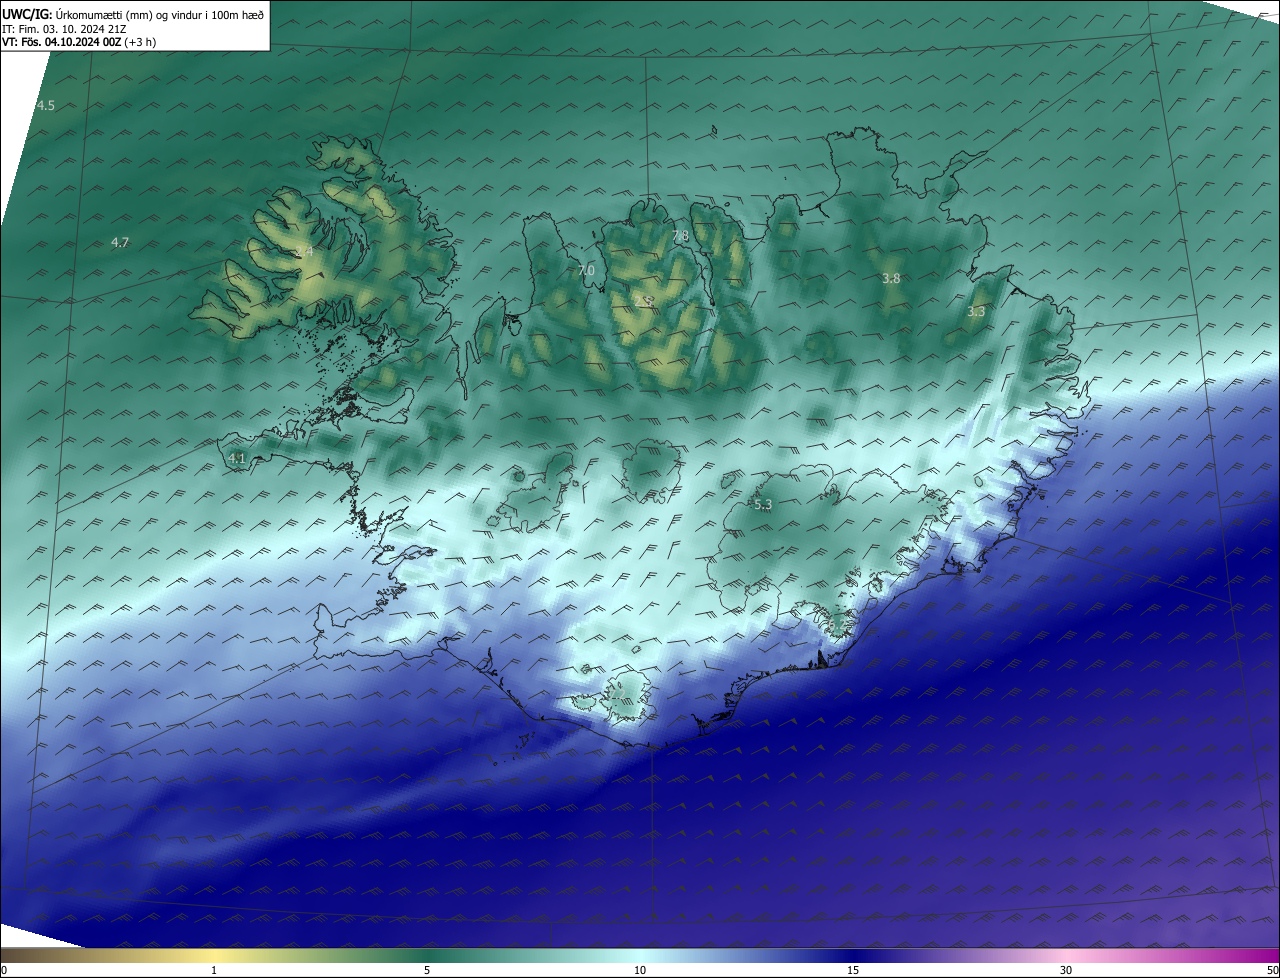The height and width of the screenshot is (978, 1280).
Task: Click the 0 tick label on the color scale
Action: 4,970
